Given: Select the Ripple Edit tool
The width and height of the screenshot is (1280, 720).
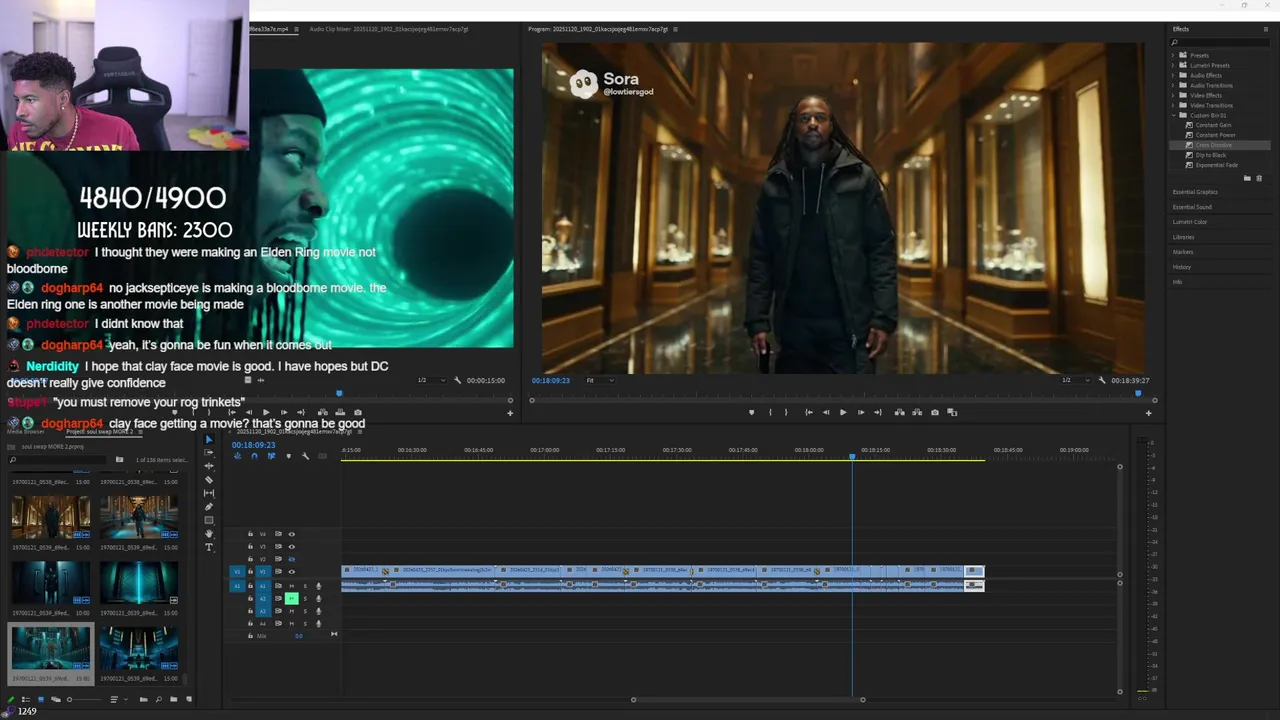Looking at the screenshot, I should click(x=209, y=466).
